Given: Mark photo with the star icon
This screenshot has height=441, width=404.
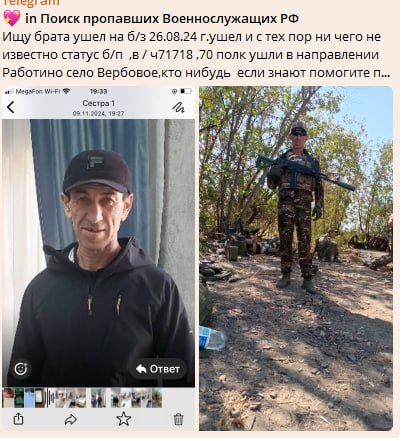Looking at the screenshot, I should point(124,419).
